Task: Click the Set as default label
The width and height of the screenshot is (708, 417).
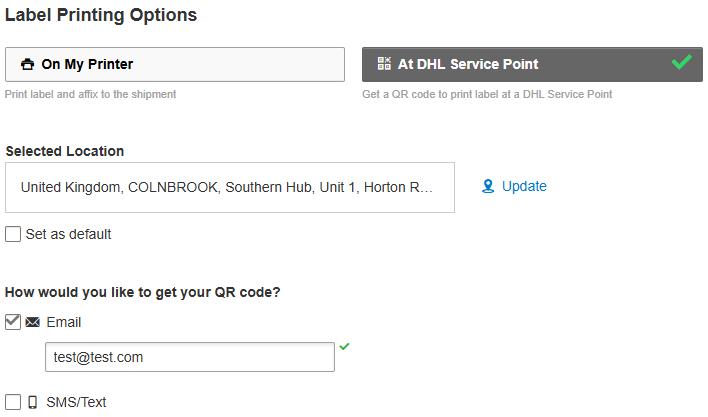Action: tap(68, 234)
